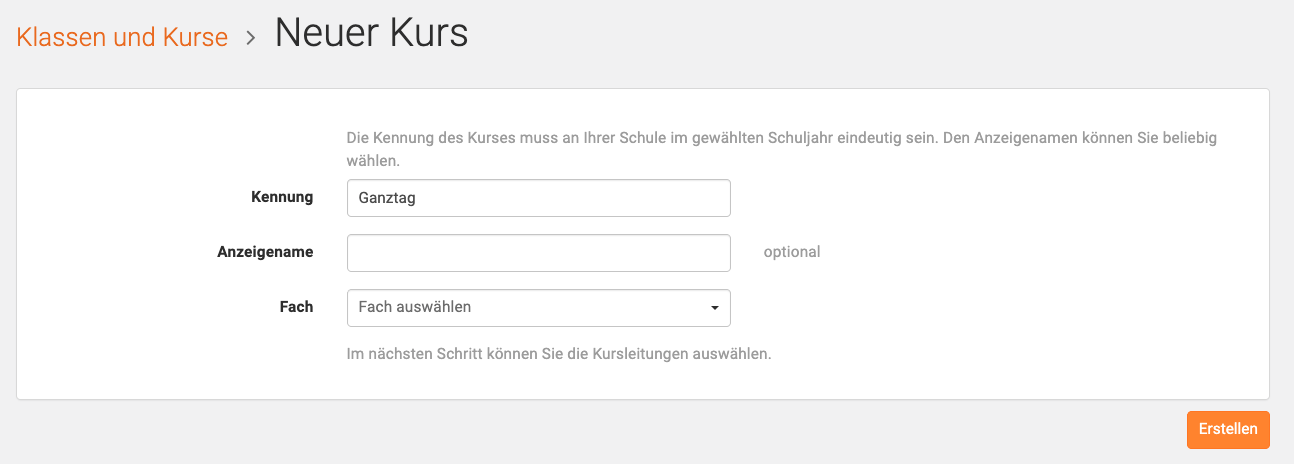Click the orange Erstellen button
The height and width of the screenshot is (464, 1294).
pos(1228,429)
